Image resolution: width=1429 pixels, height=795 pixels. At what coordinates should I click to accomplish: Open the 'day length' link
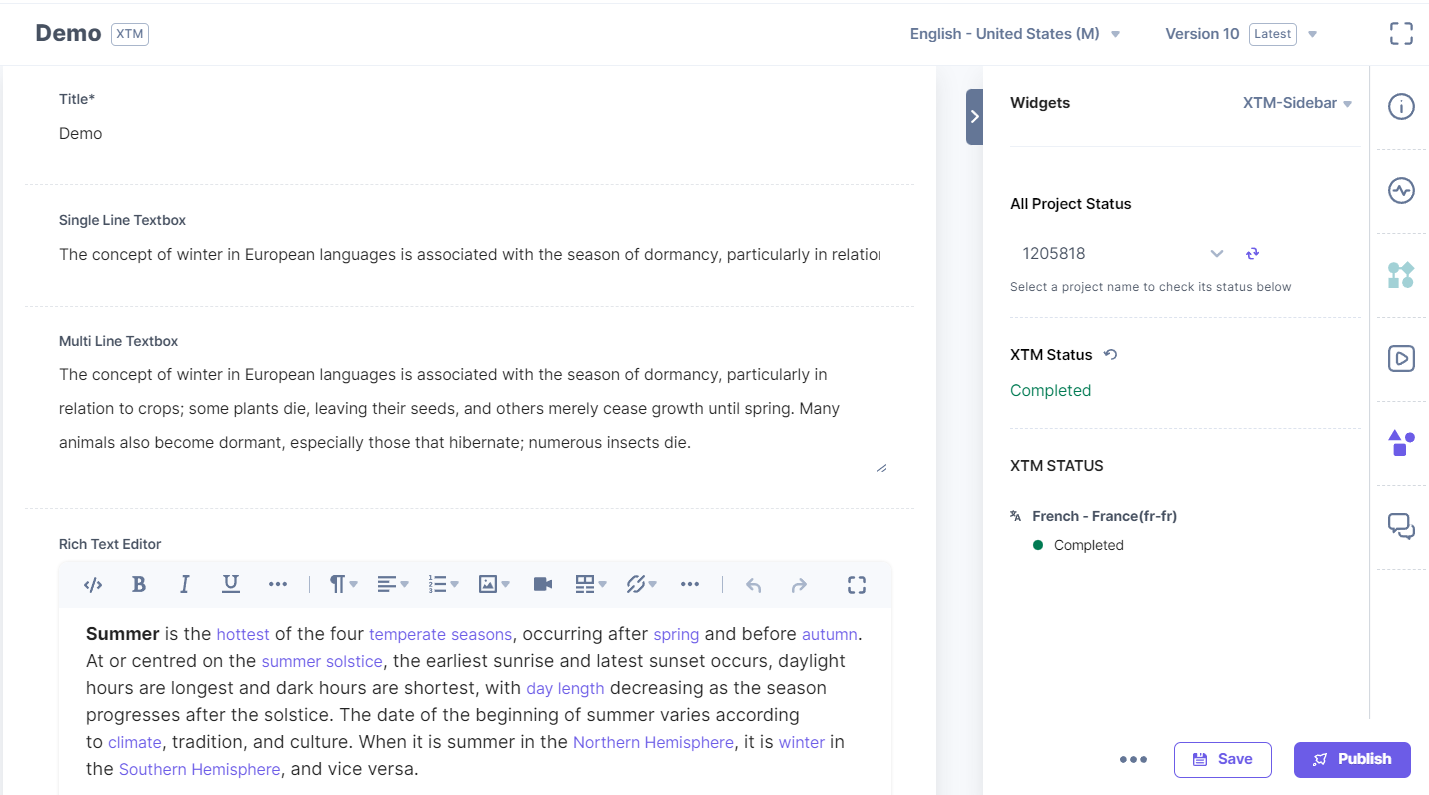coord(565,688)
